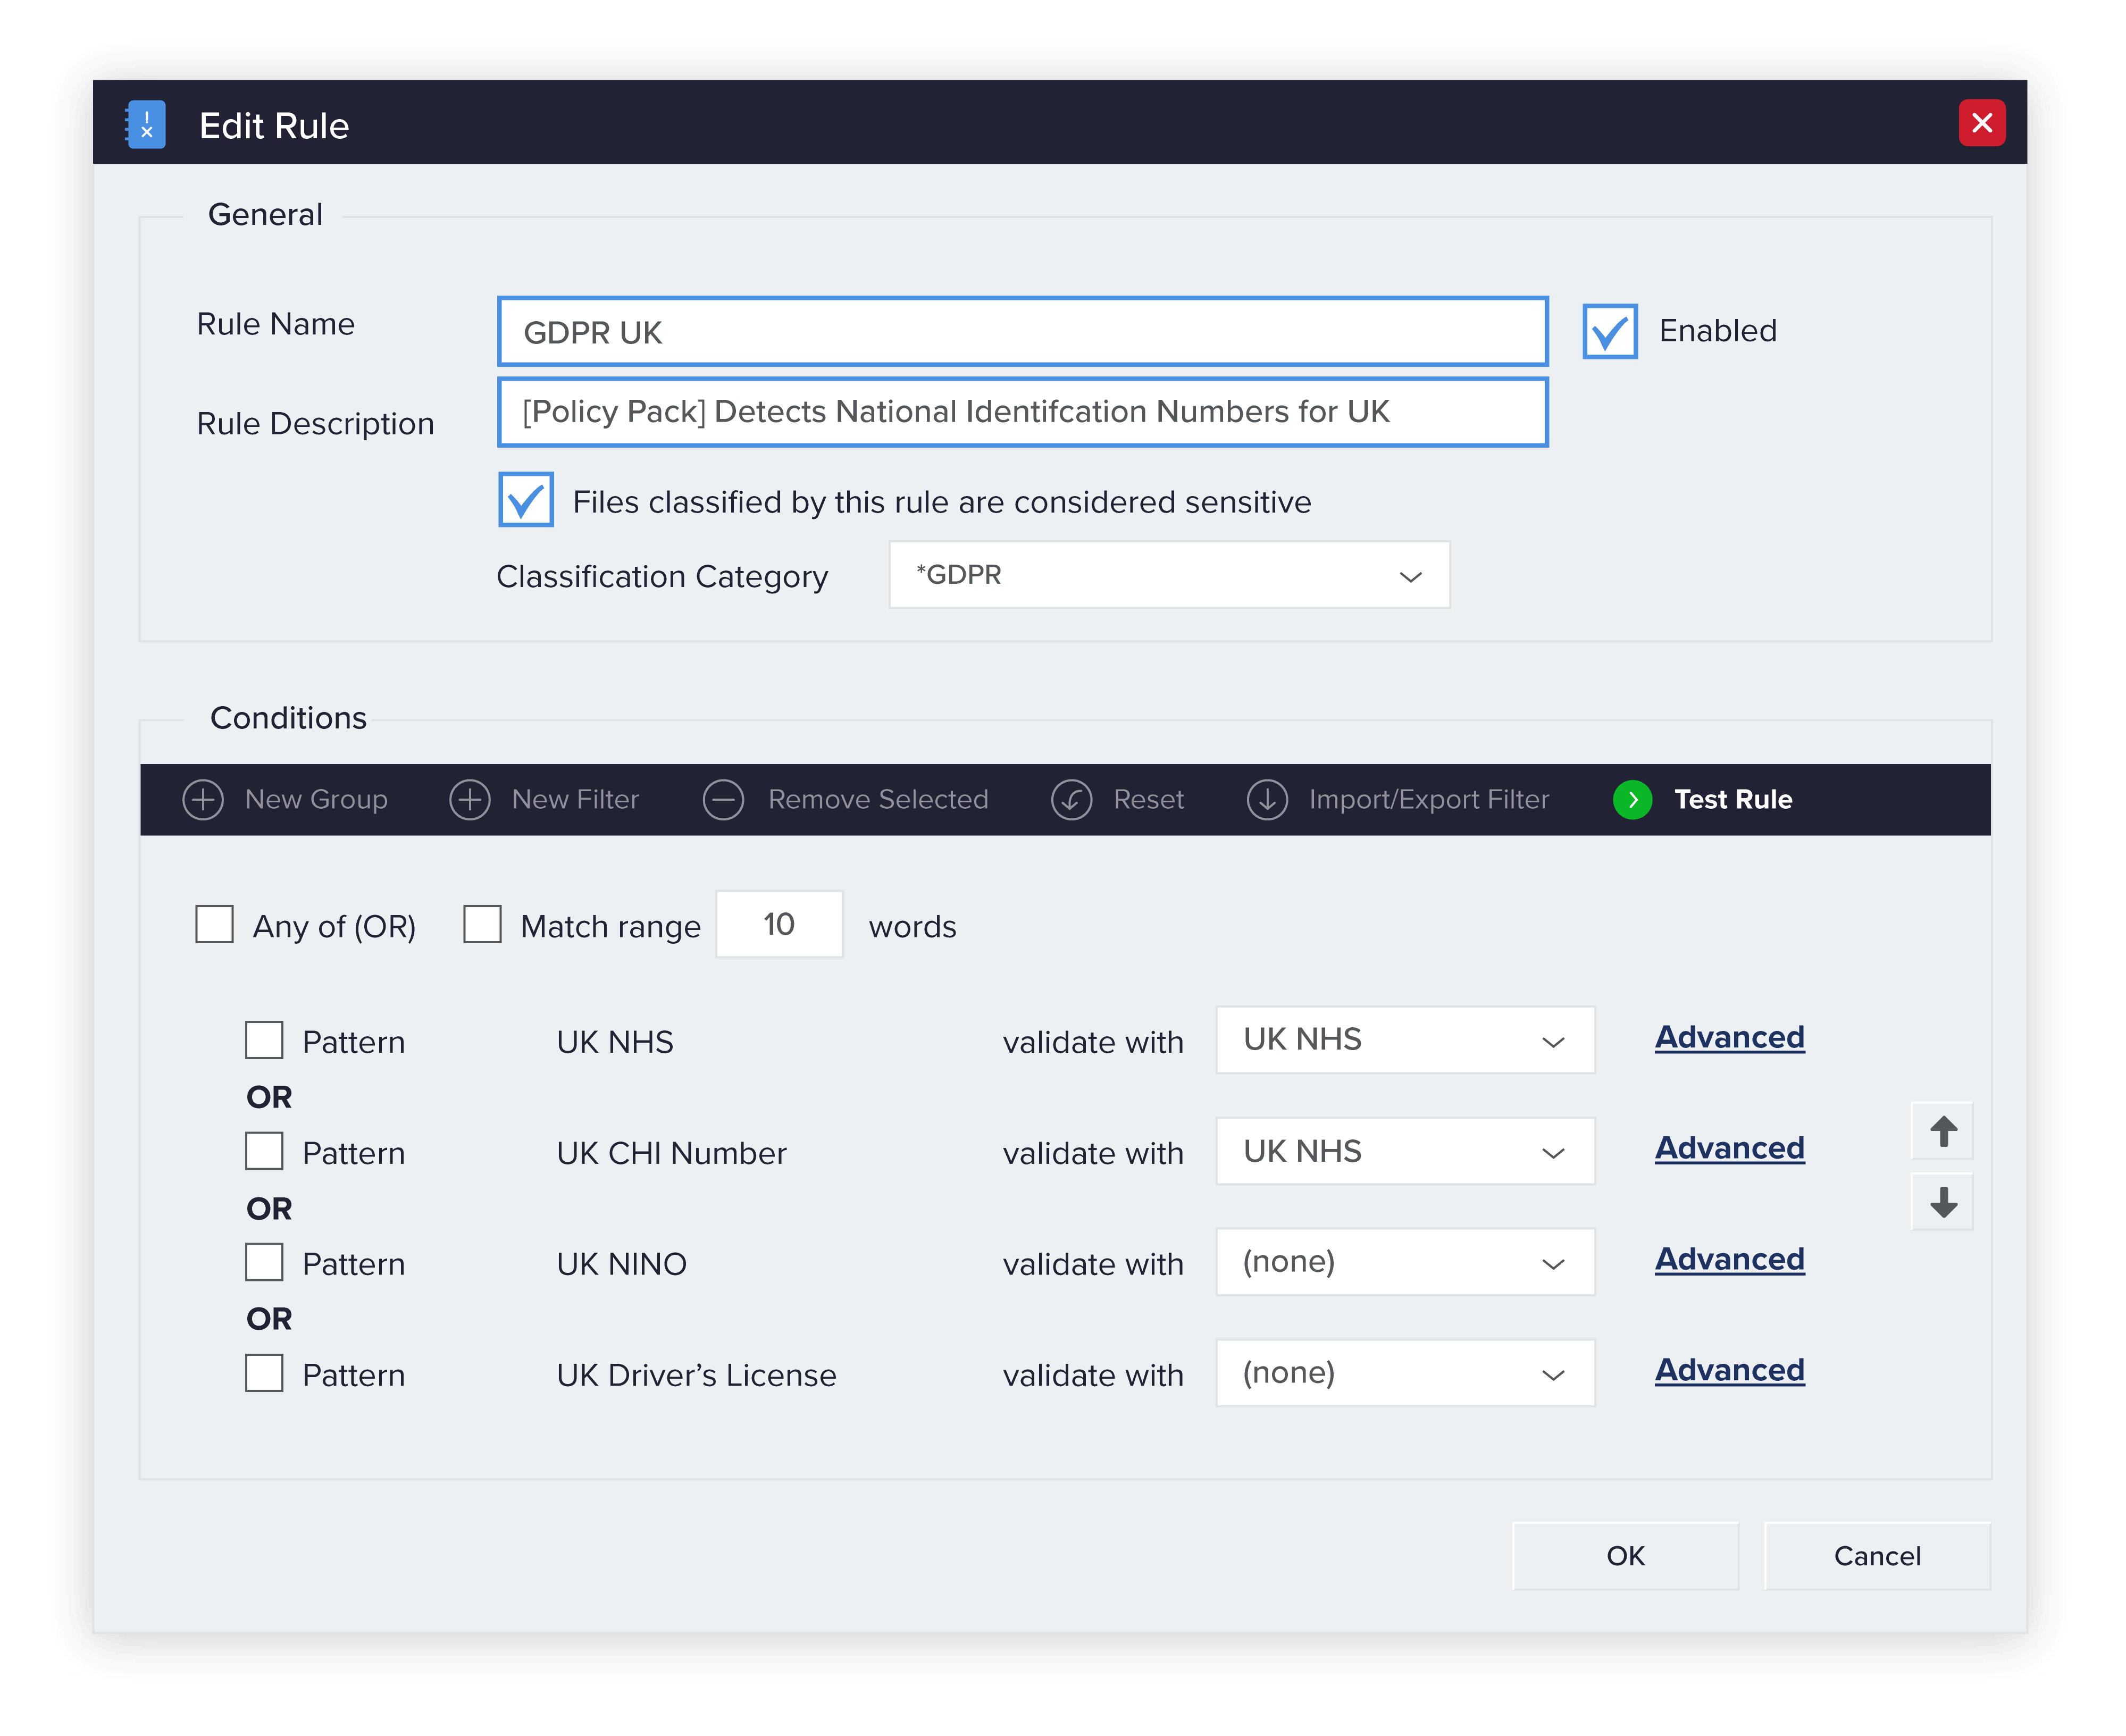Click the match range words field showing 10
This screenshot has width=2126, height=1736.
(779, 924)
